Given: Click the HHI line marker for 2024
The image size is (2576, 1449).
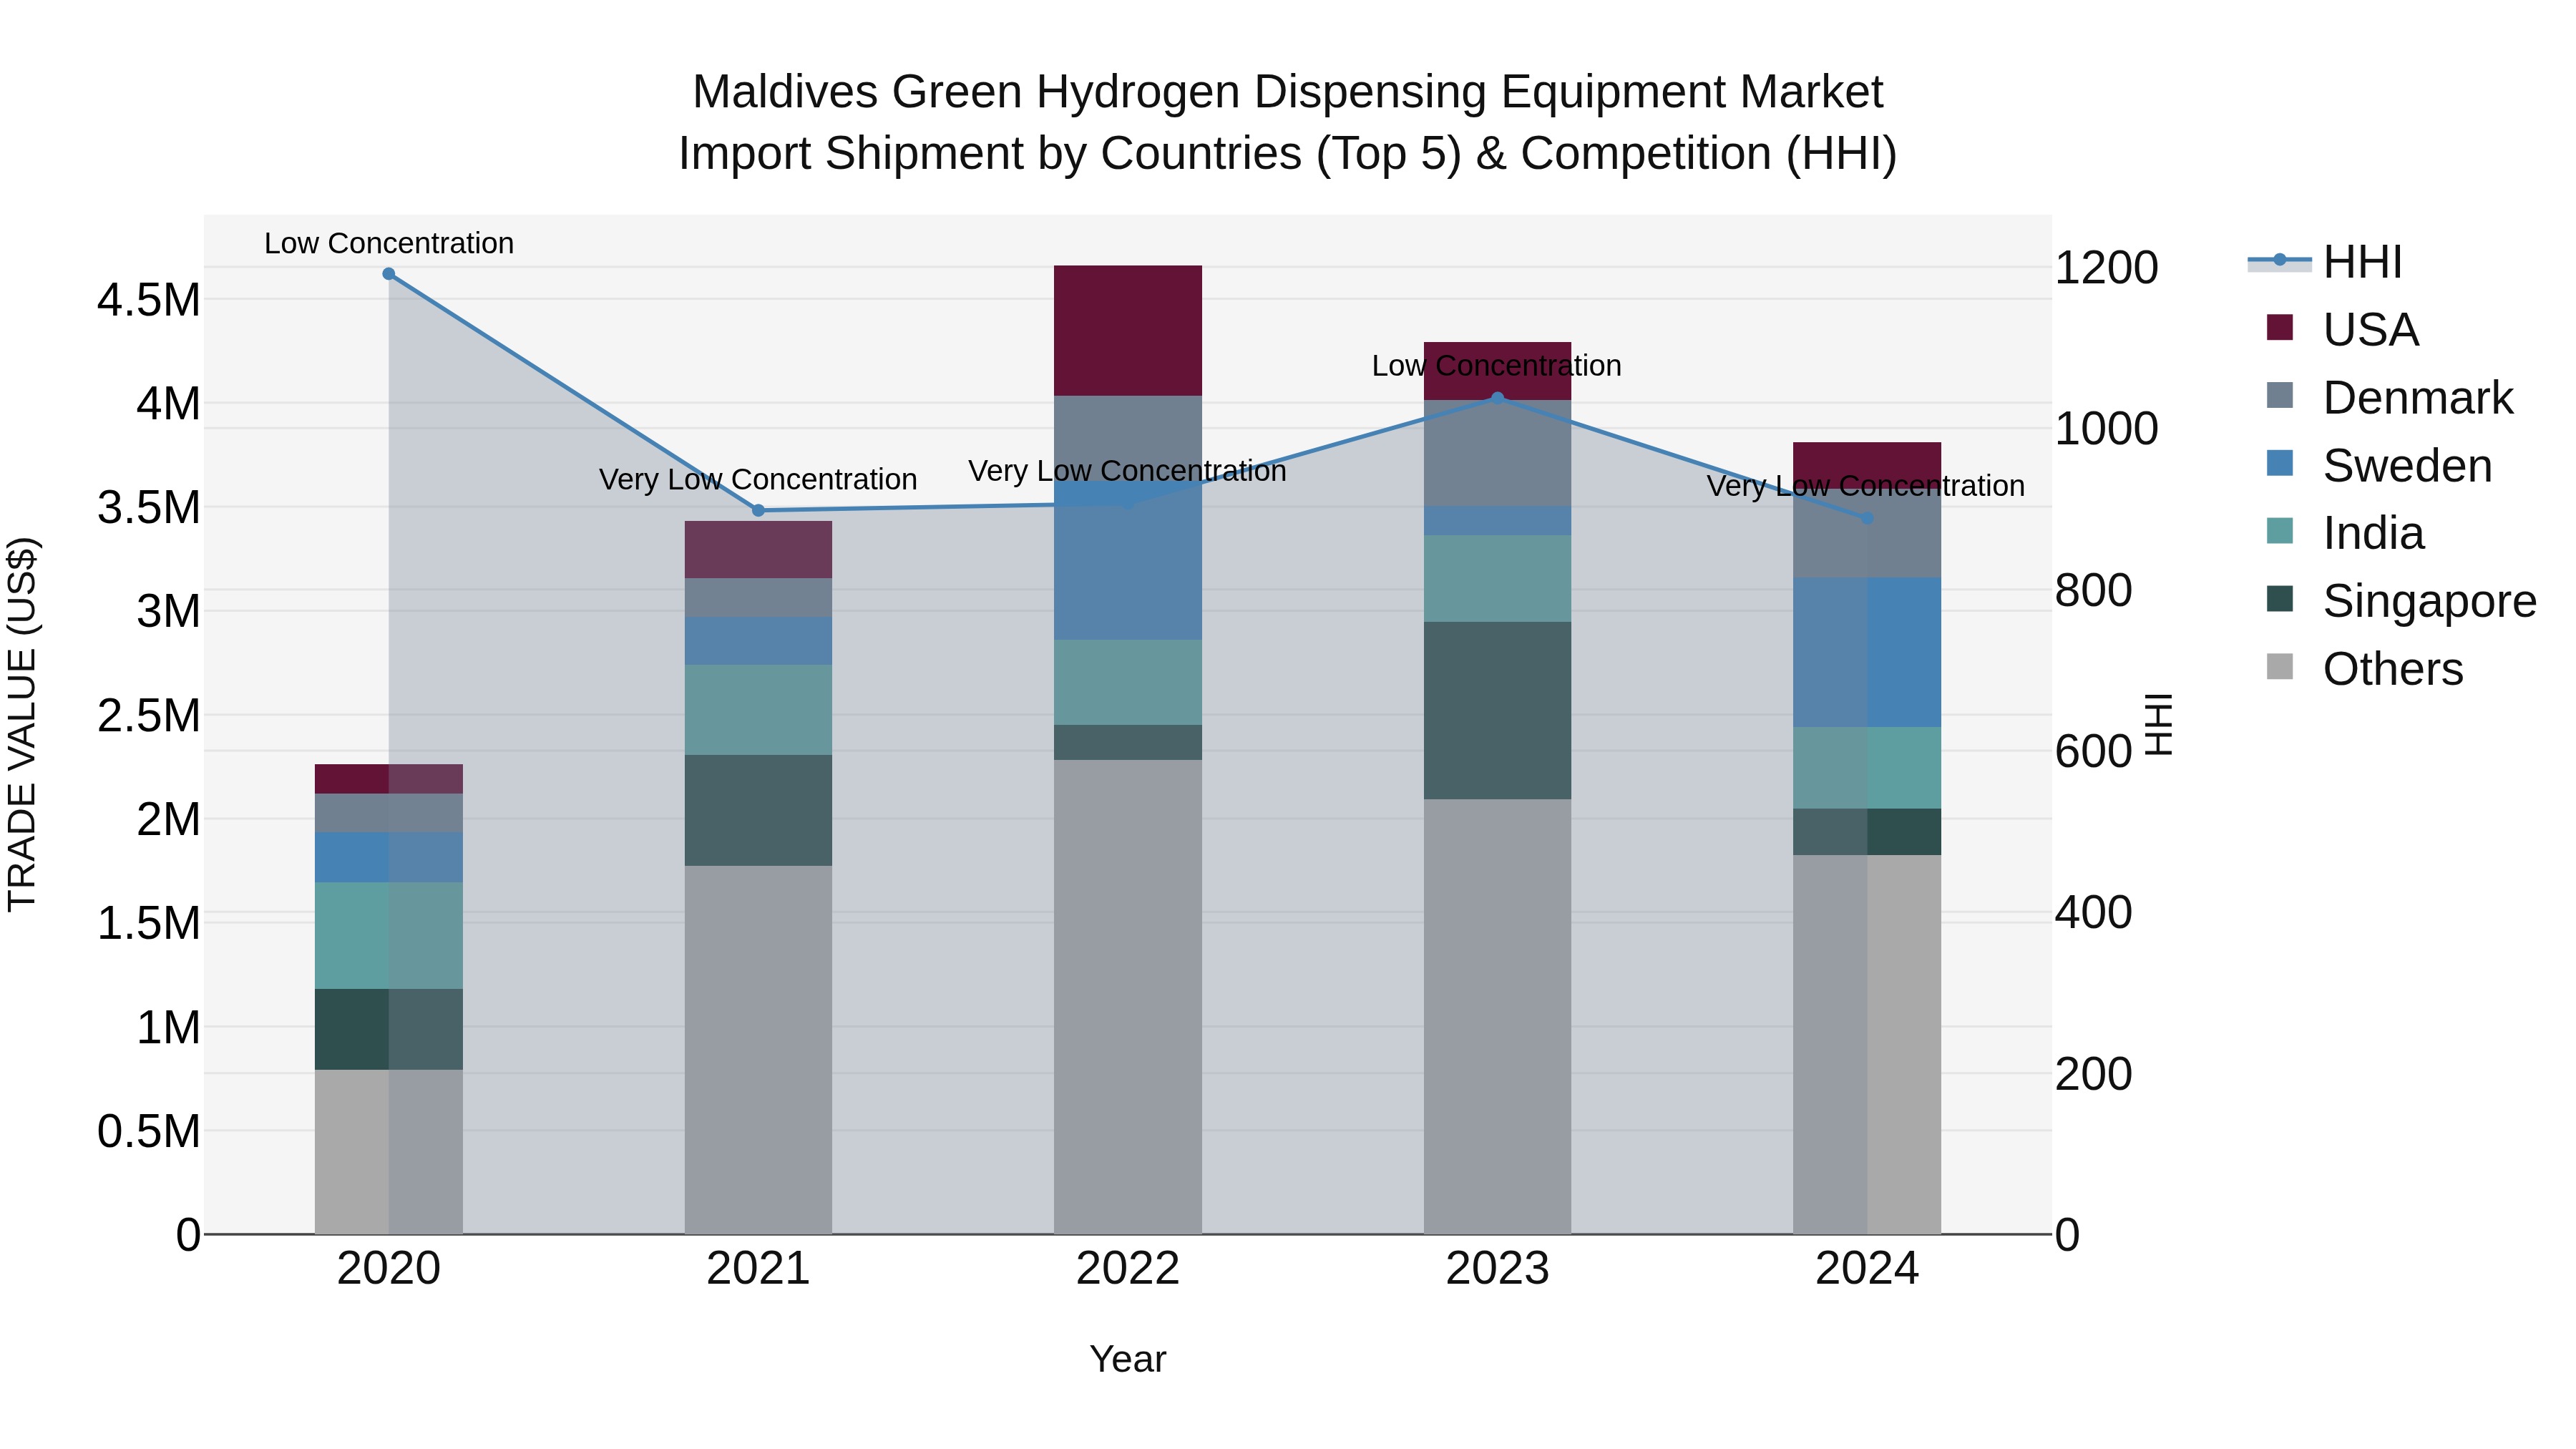Looking at the screenshot, I should (1867, 519).
